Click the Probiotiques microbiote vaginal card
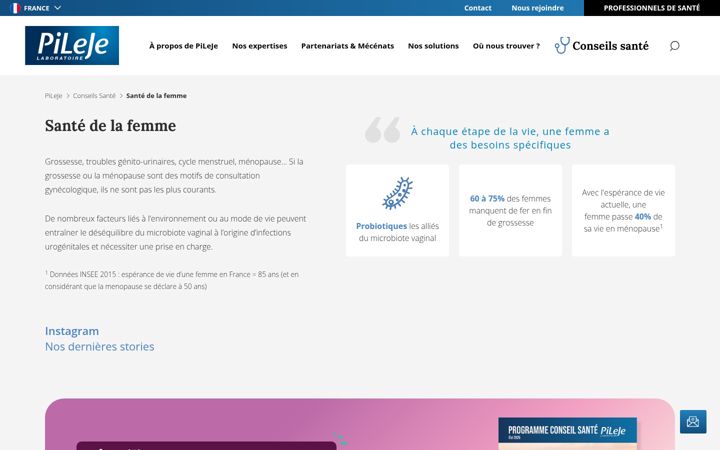 coord(398,210)
